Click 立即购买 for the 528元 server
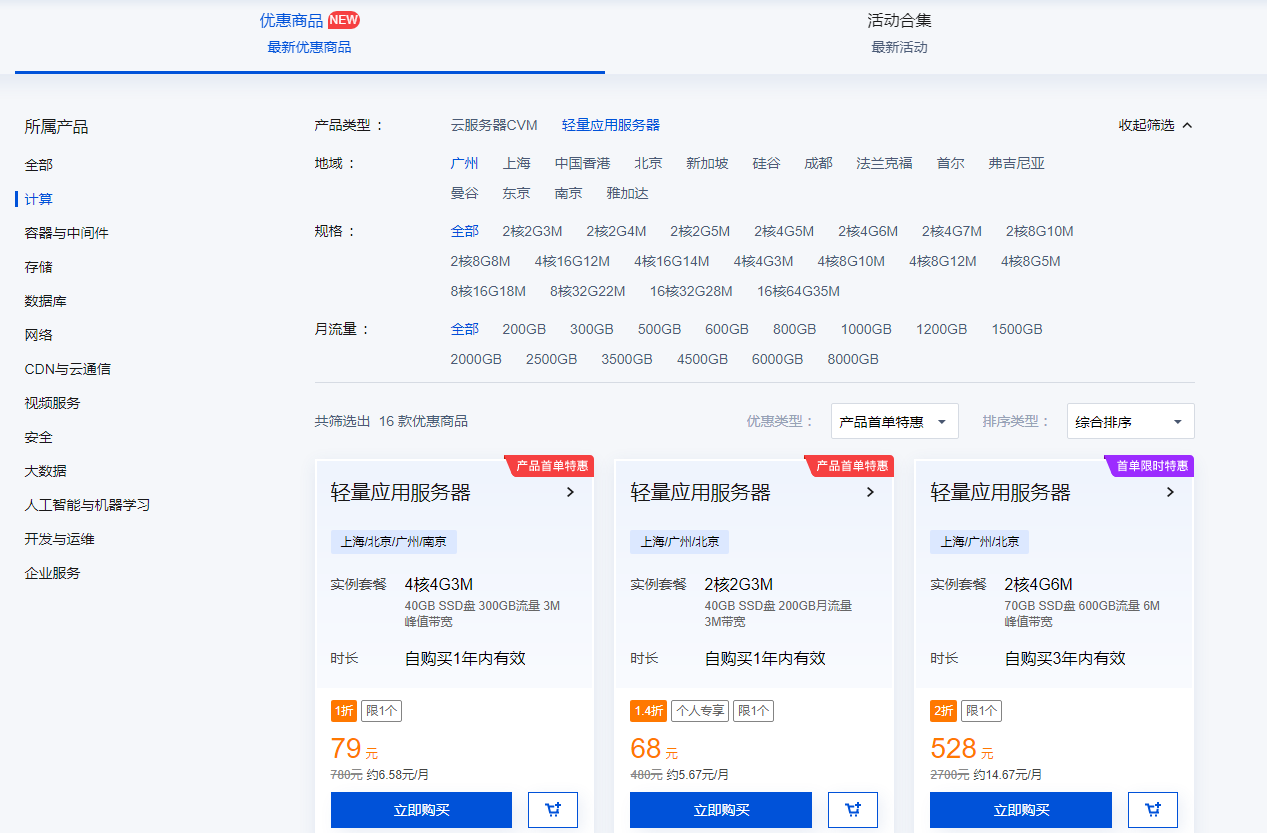Image resolution: width=1267 pixels, height=833 pixels. coord(1020,810)
